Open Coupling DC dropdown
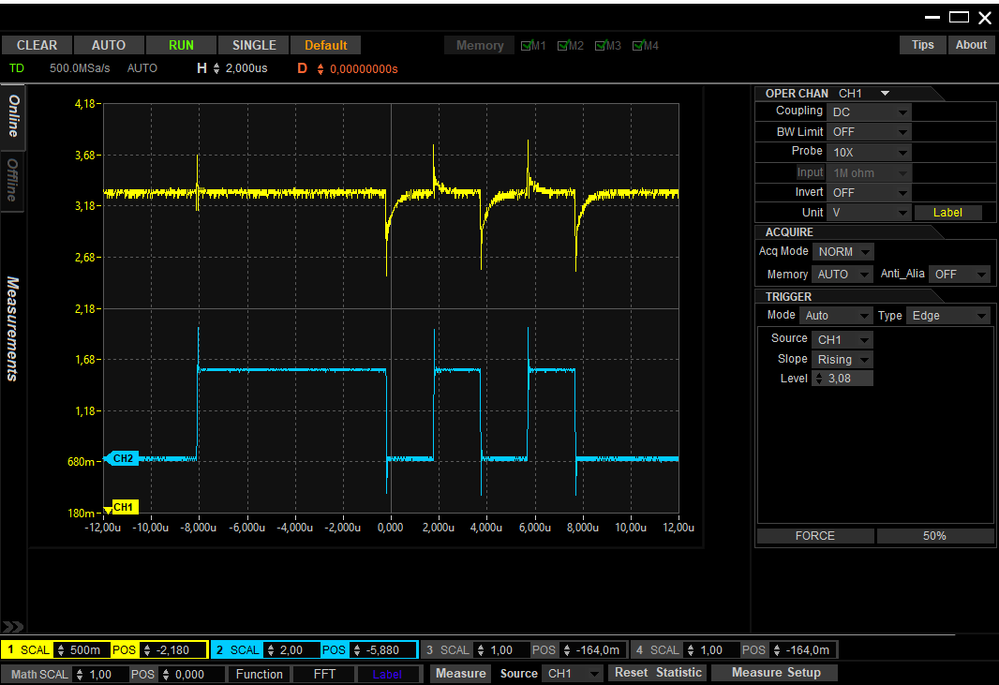 click(869, 112)
